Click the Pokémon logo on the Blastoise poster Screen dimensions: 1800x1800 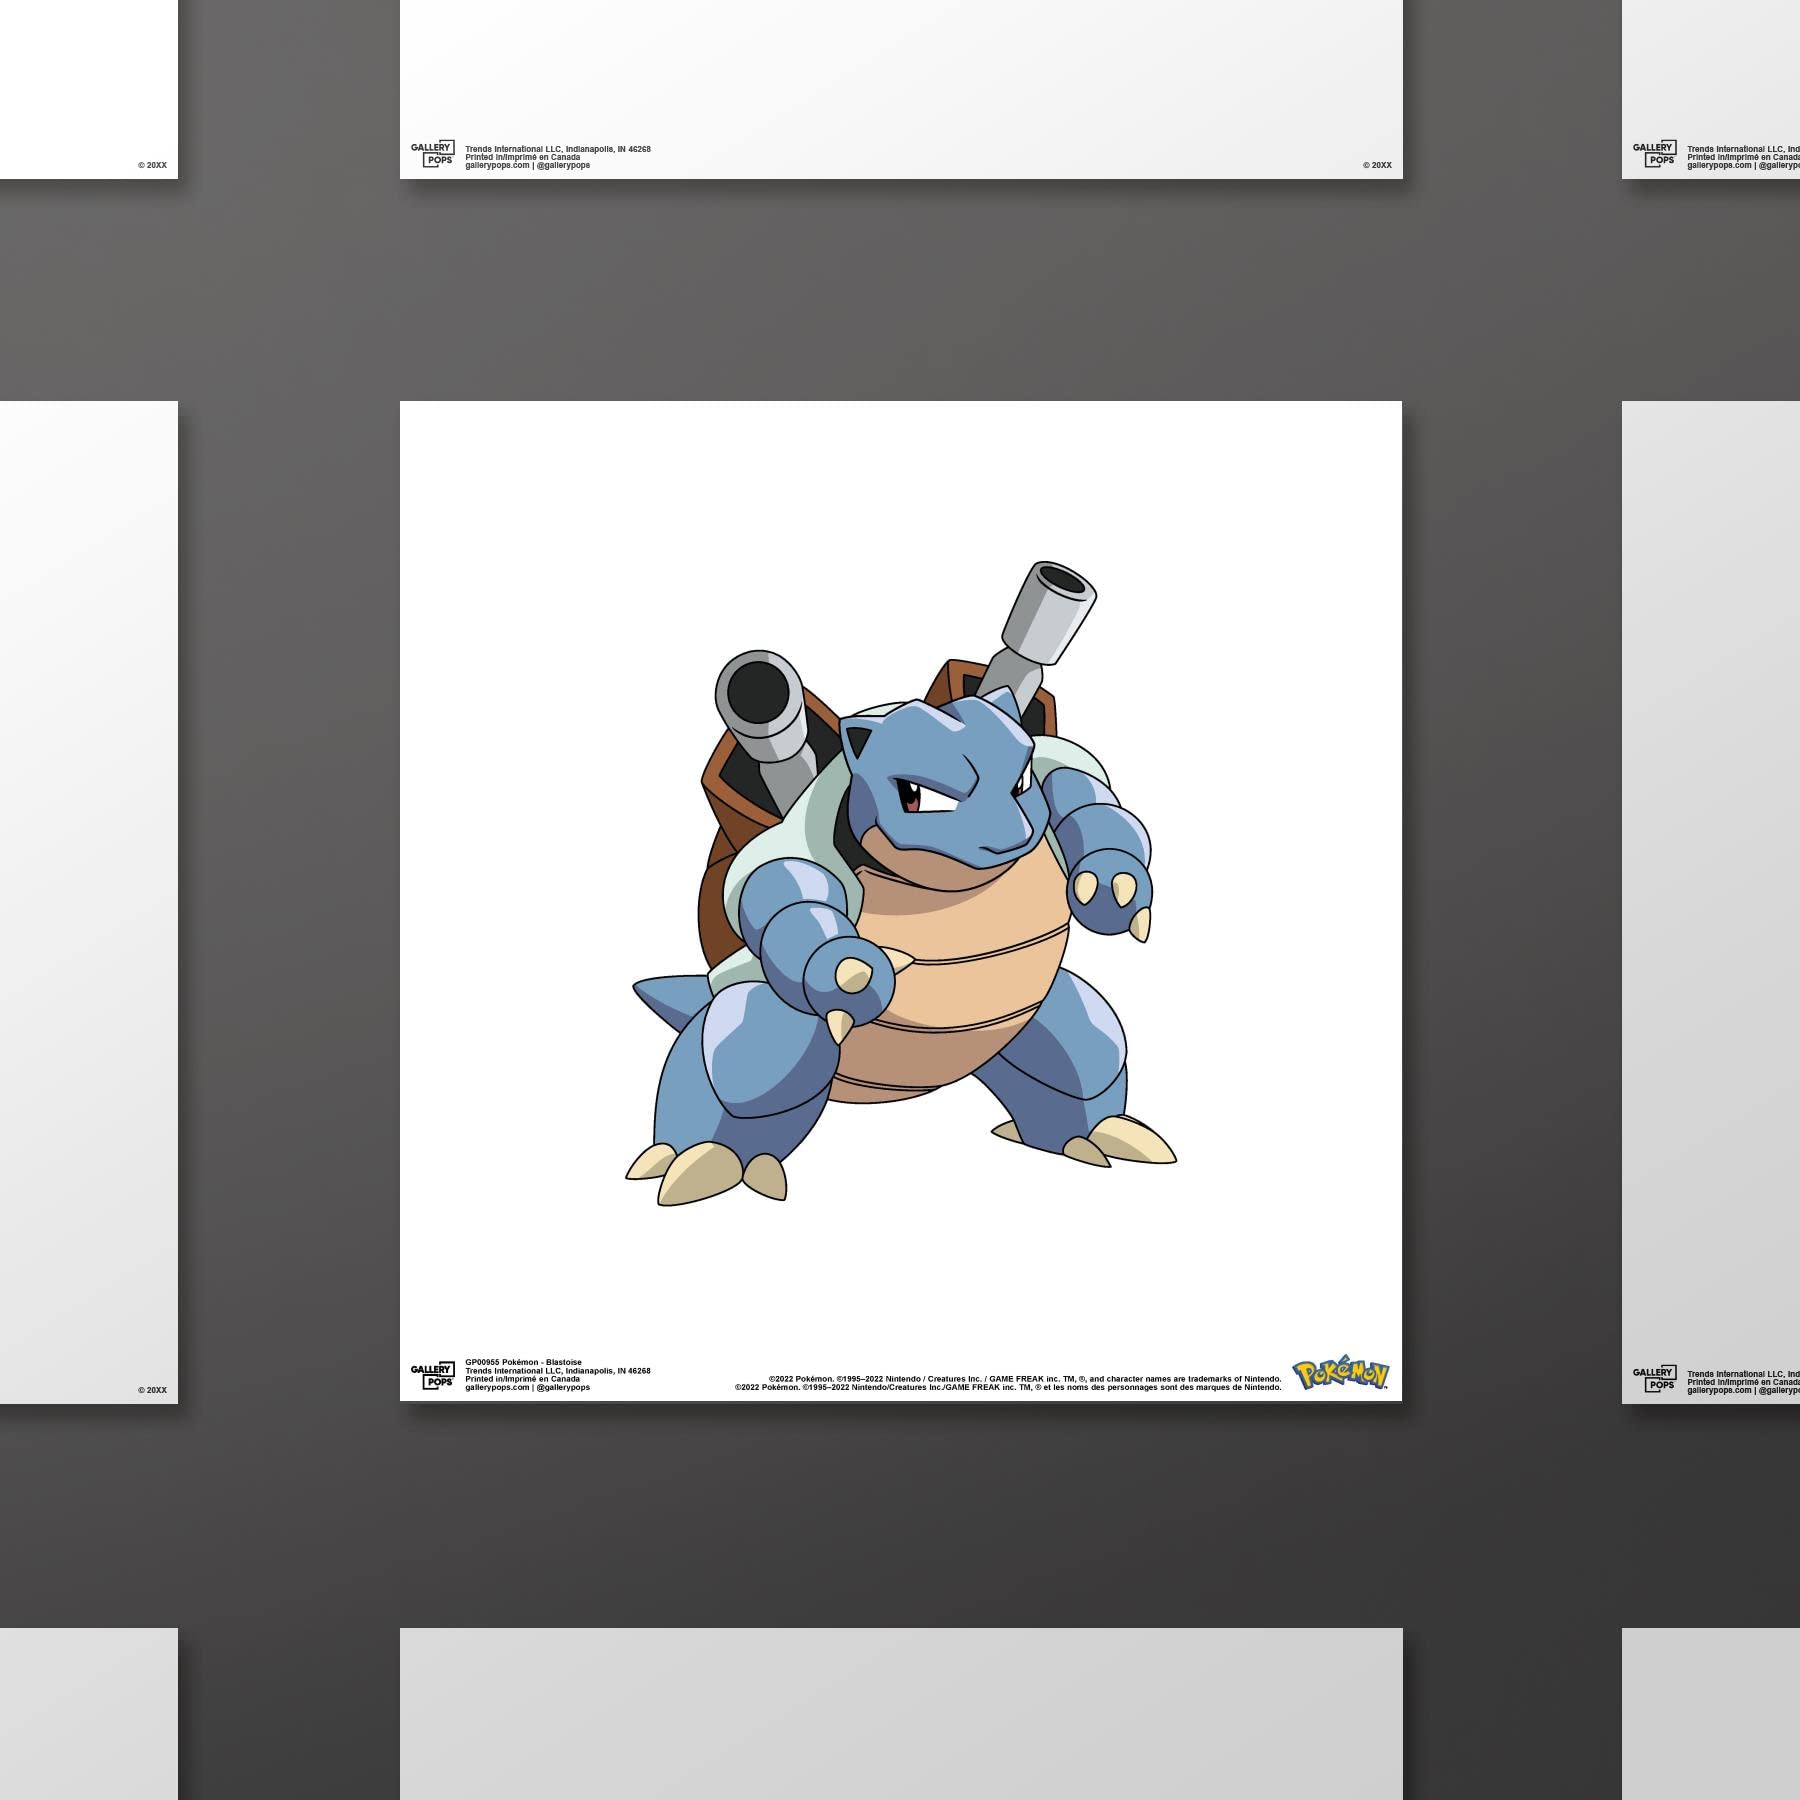(x=1340, y=1375)
